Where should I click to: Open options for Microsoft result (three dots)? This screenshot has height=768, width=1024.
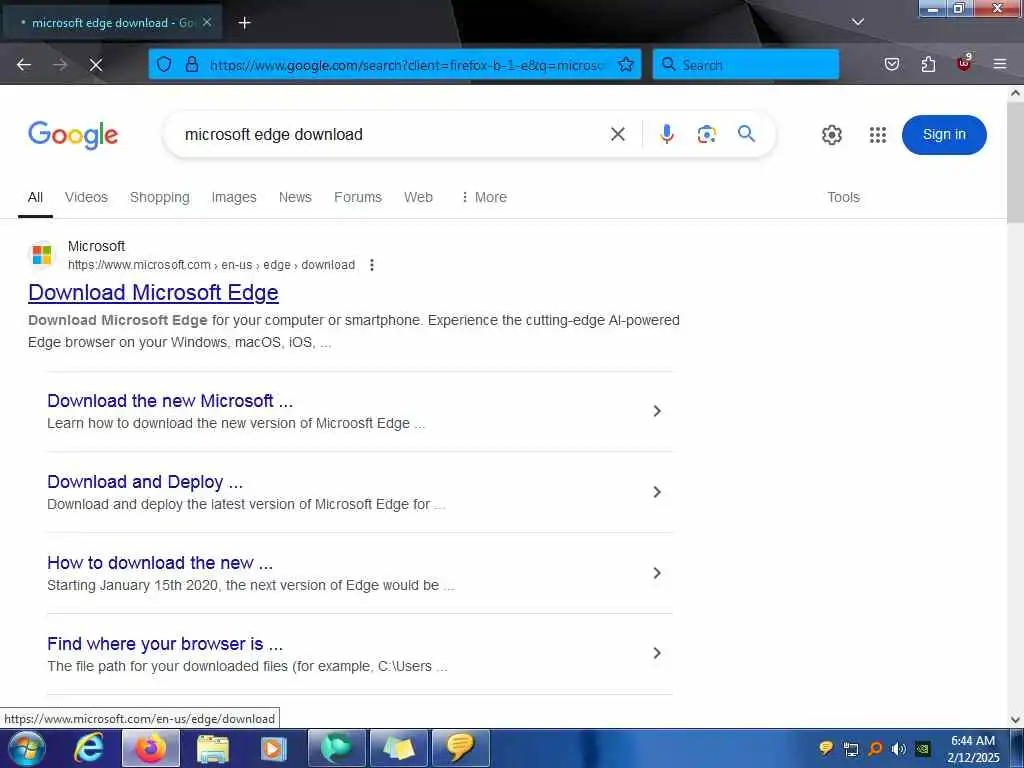click(372, 264)
